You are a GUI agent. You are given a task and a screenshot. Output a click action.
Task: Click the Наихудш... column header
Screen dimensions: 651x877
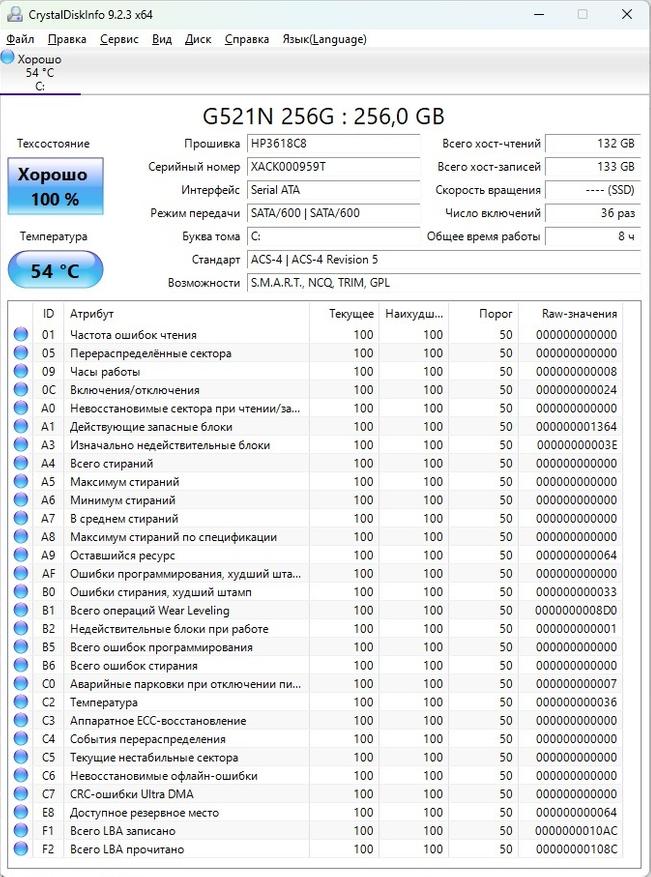coord(414,314)
